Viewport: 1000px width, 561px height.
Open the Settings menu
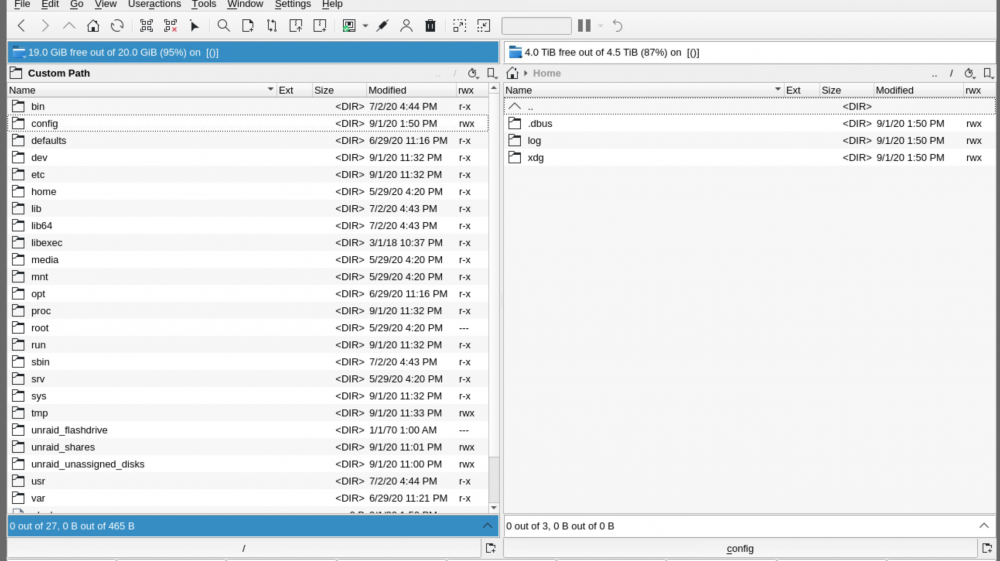point(293,4)
